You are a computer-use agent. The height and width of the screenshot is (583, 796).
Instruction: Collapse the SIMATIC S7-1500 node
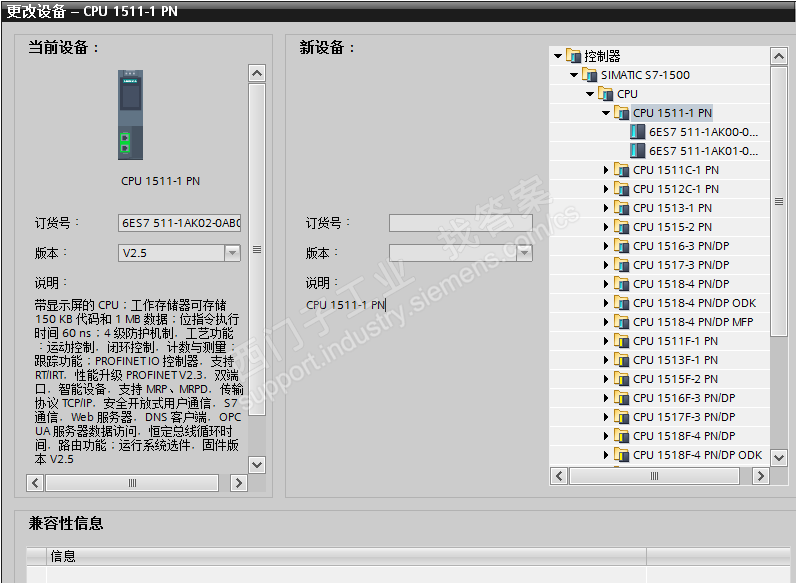(574, 75)
